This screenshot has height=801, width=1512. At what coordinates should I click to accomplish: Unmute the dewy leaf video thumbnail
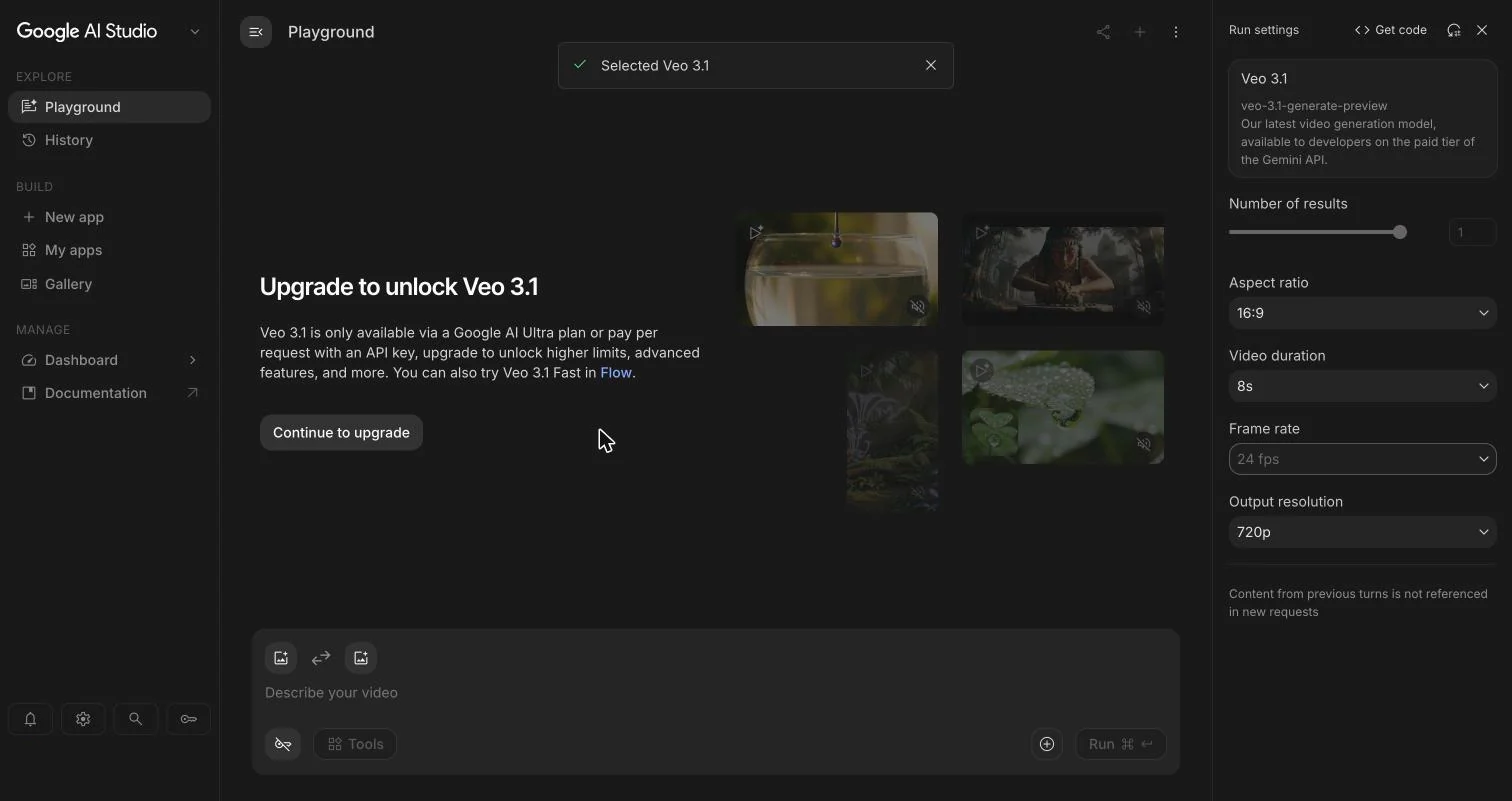tap(1143, 444)
